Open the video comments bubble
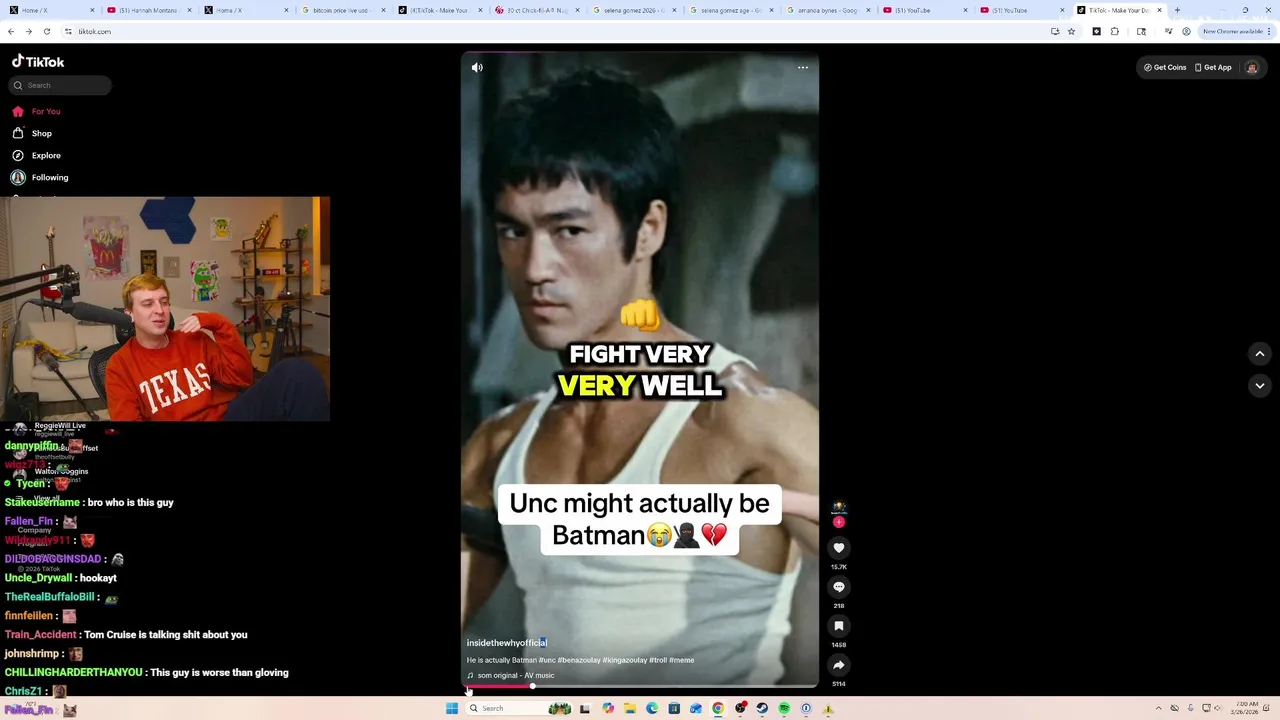 click(x=839, y=587)
